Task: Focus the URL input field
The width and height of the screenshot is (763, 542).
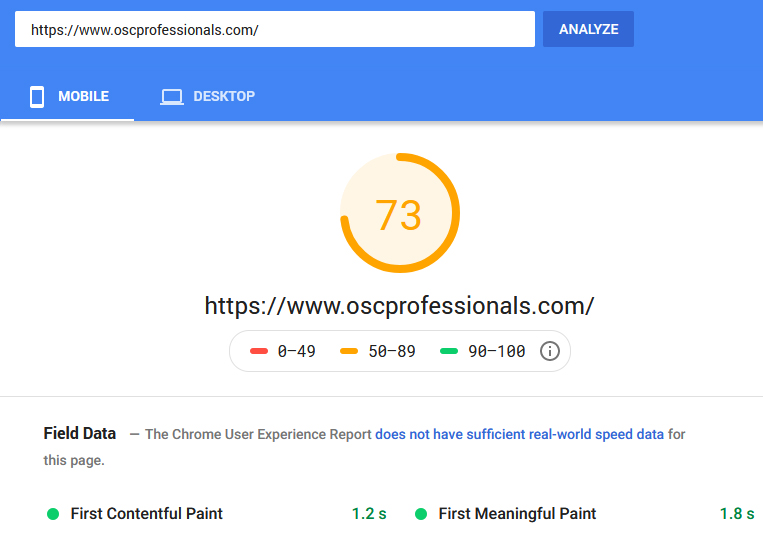Action: click(x=275, y=29)
